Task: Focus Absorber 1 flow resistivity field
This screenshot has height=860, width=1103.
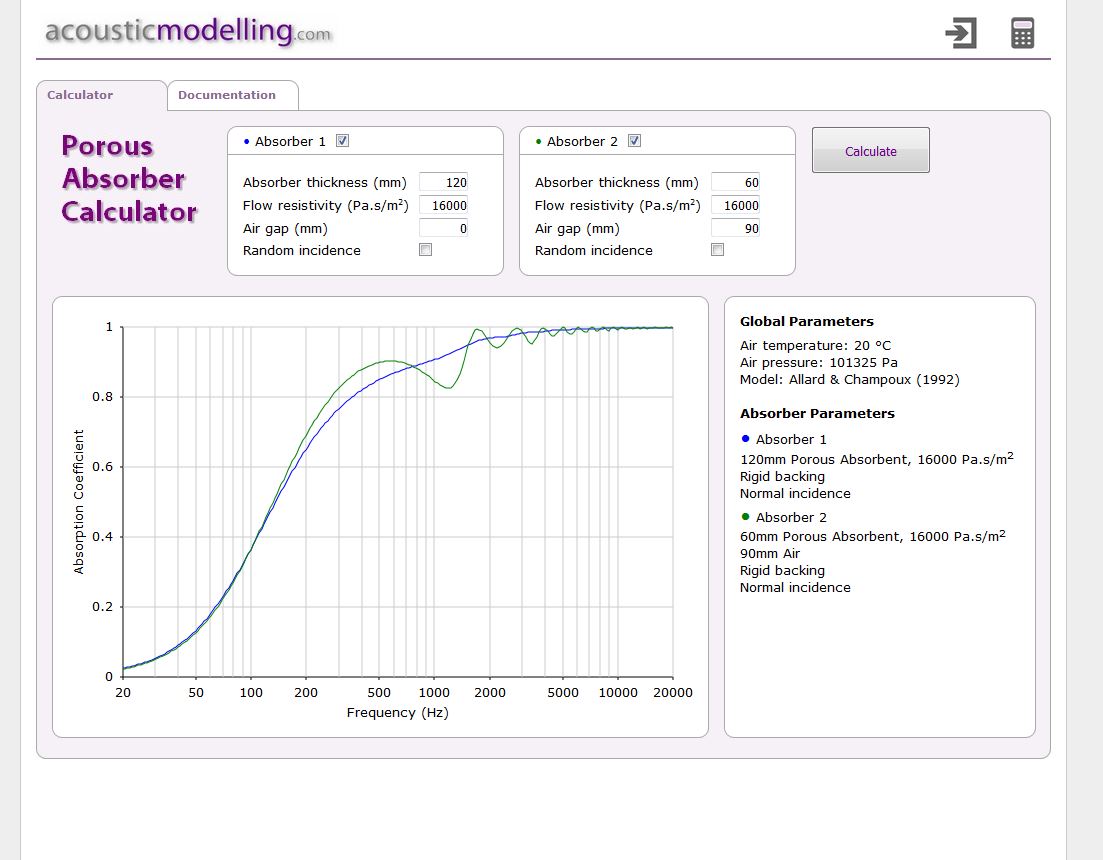Action: (x=444, y=205)
